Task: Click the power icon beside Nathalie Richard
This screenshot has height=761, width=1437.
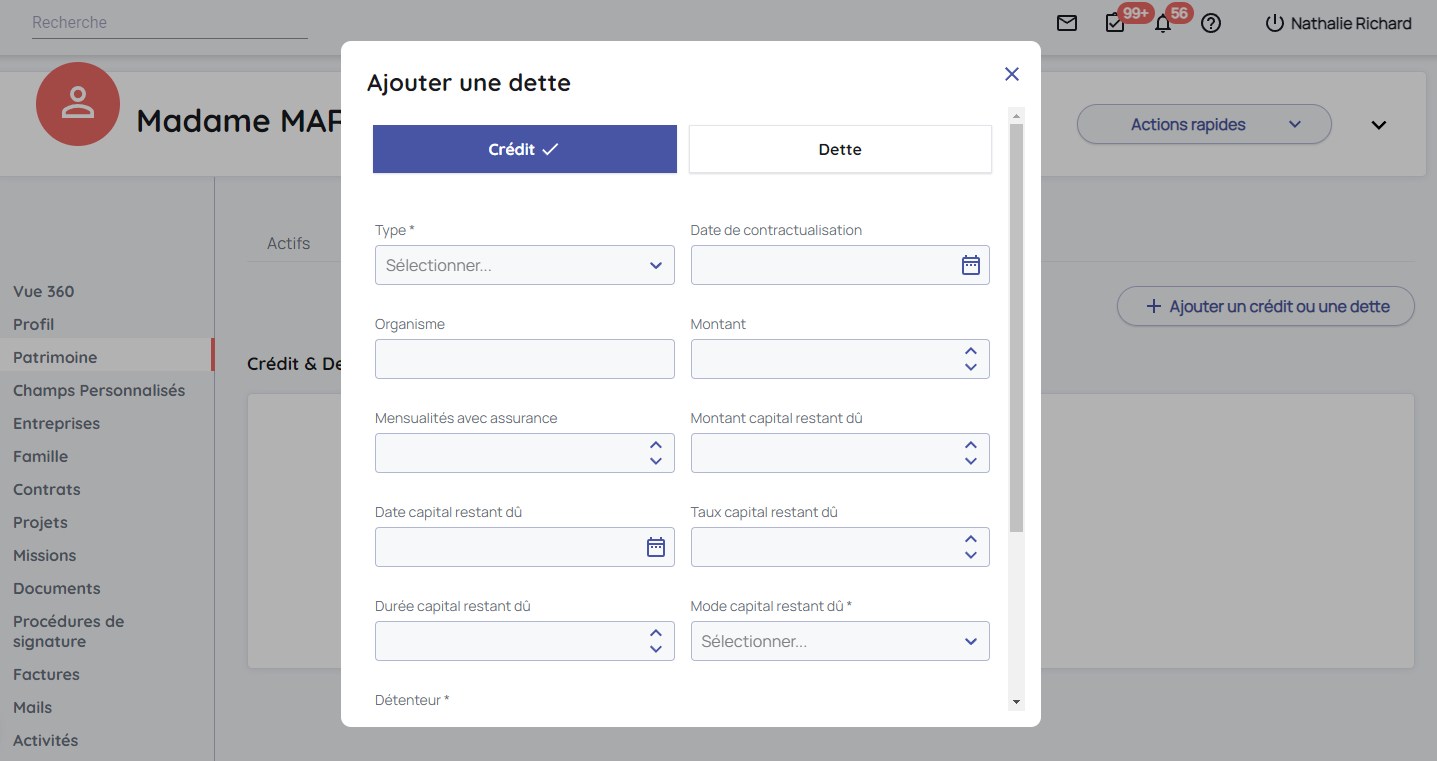Action: (1274, 23)
